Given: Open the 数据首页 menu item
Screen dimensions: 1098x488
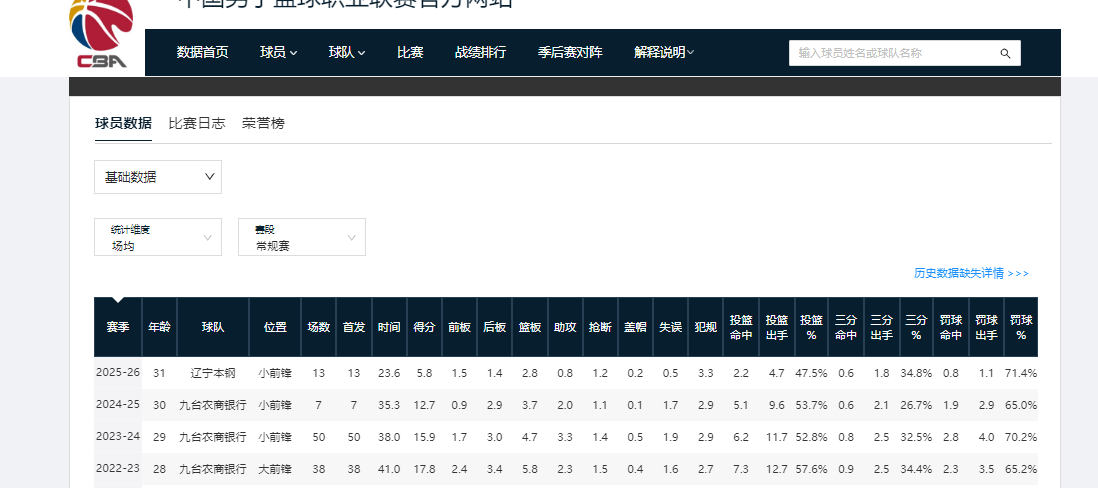Looking at the screenshot, I should (x=202, y=52).
